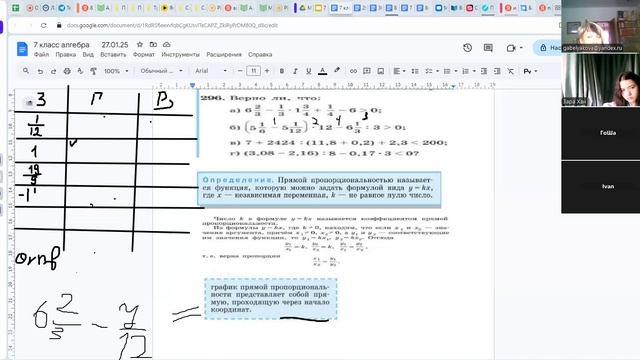The image size is (640, 360).
Task: Open the version history clock icon
Action: pos(468,48)
